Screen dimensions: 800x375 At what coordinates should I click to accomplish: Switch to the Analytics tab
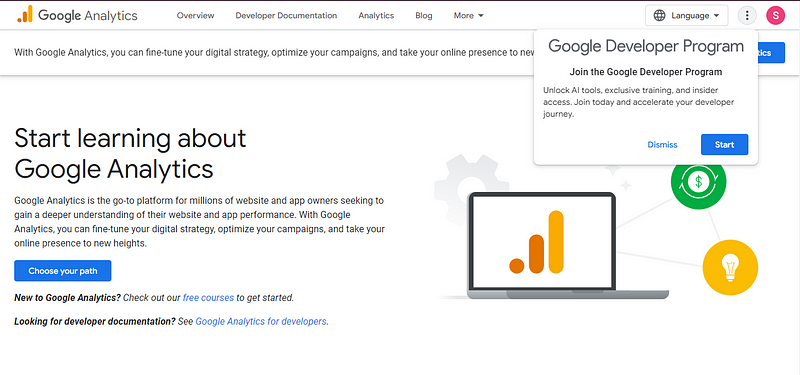pyautogui.click(x=376, y=16)
